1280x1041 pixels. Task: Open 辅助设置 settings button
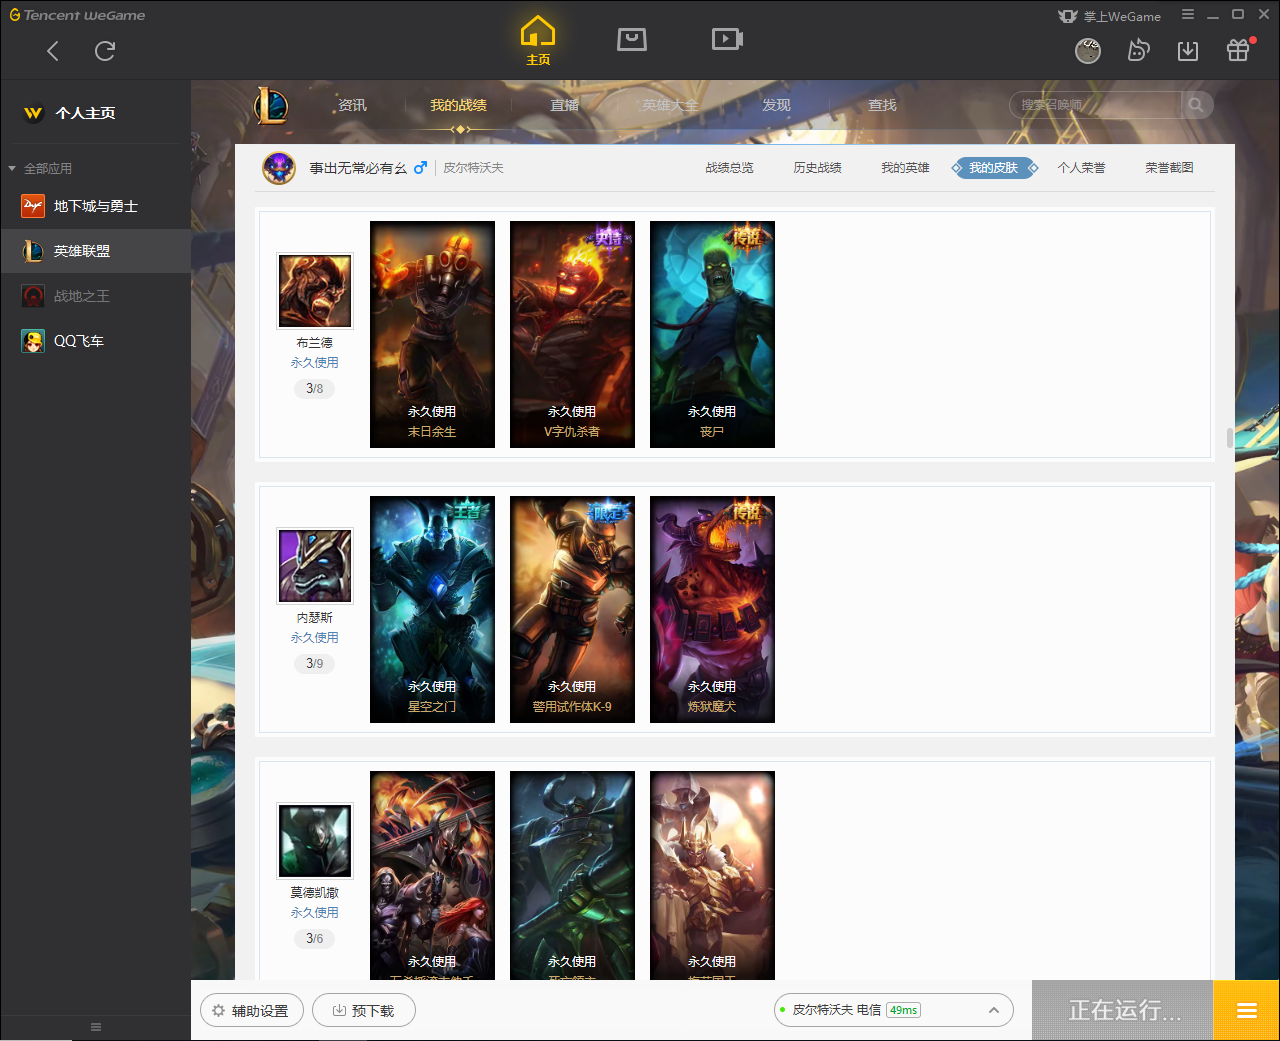251,1010
